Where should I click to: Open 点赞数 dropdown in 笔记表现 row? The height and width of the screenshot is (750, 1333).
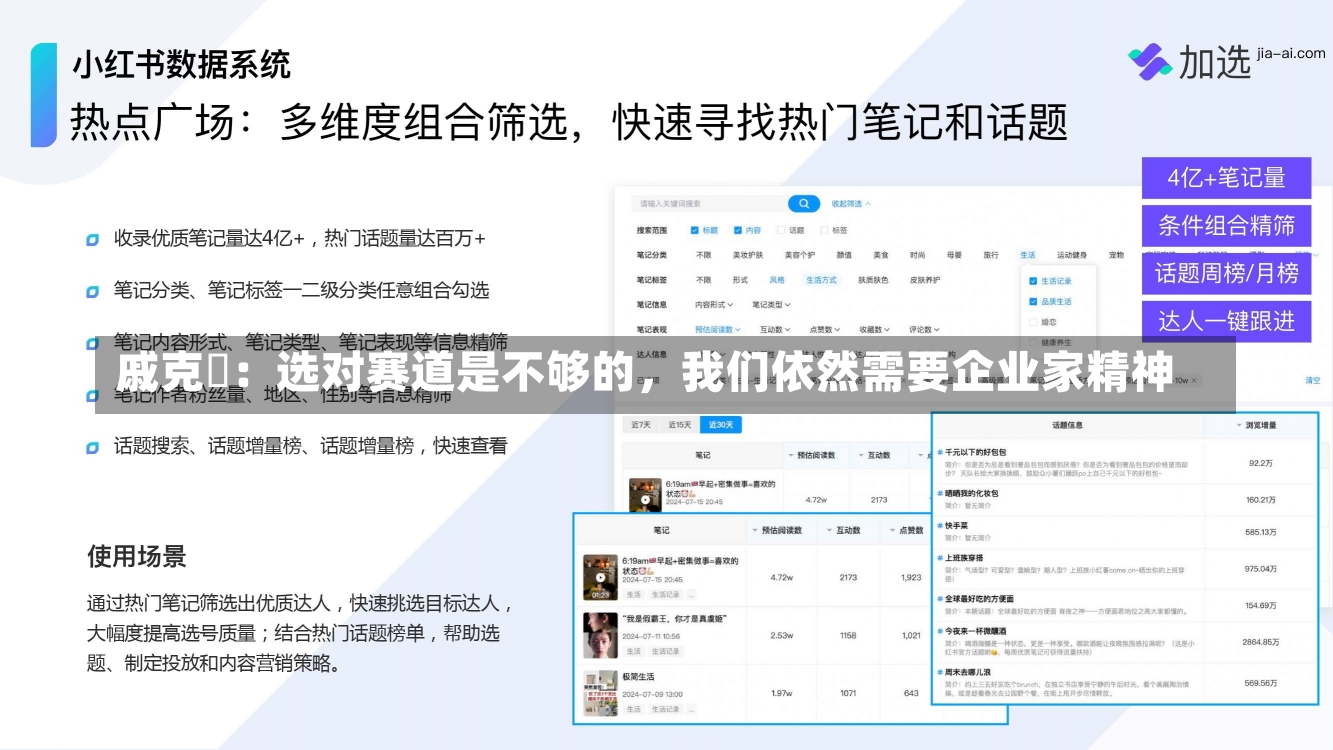[x=826, y=329]
